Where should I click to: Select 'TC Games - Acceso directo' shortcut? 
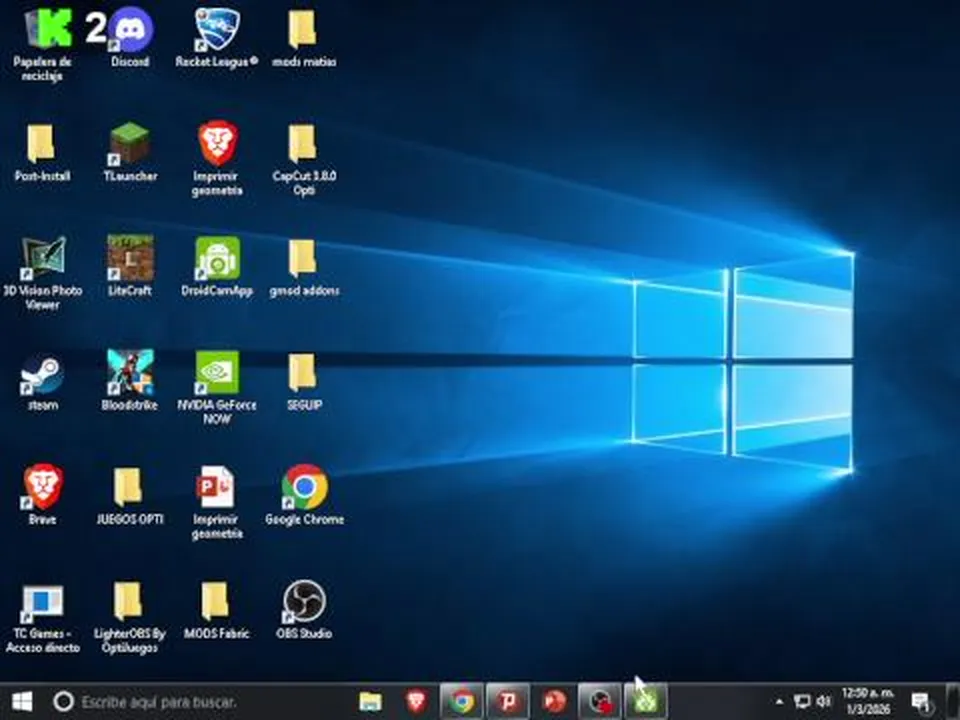(x=42, y=617)
